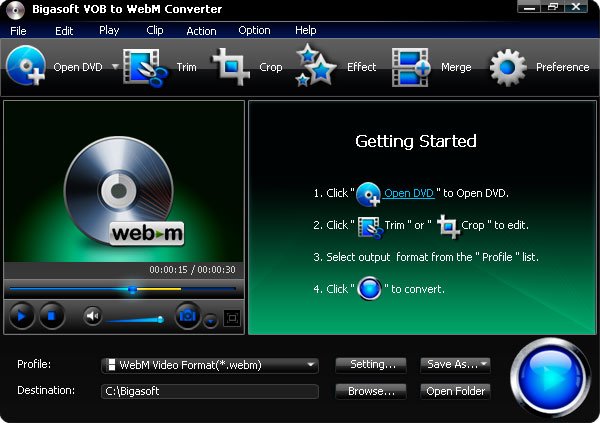600x423 pixels.
Task: Click the Trim label in toolbar
Action: coord(186,67)
